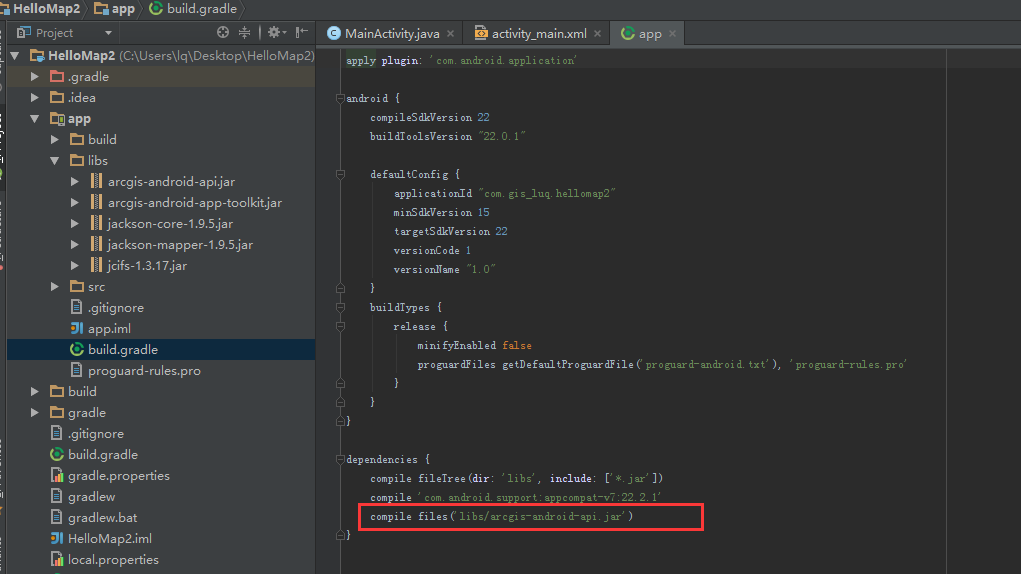Viewport: 1021px width, 574px height.
Task: Close the activity_main.xml tab
Action: pos(597,34)
